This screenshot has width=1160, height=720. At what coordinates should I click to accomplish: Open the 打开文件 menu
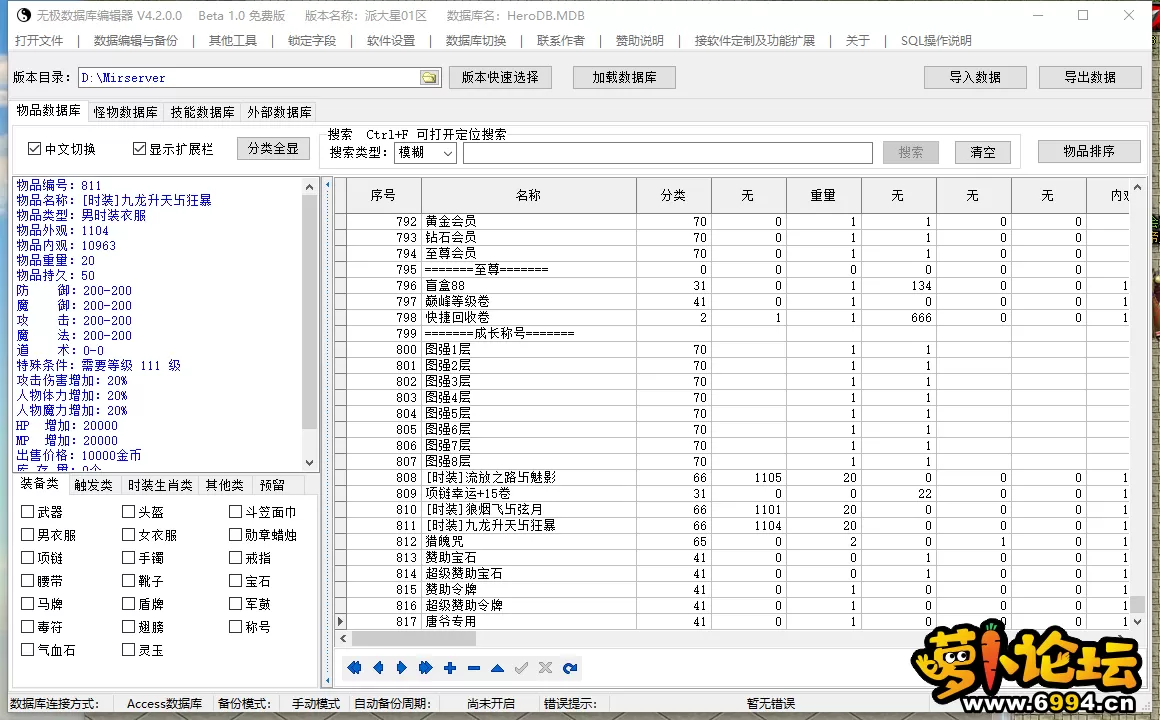pos(39,41)
